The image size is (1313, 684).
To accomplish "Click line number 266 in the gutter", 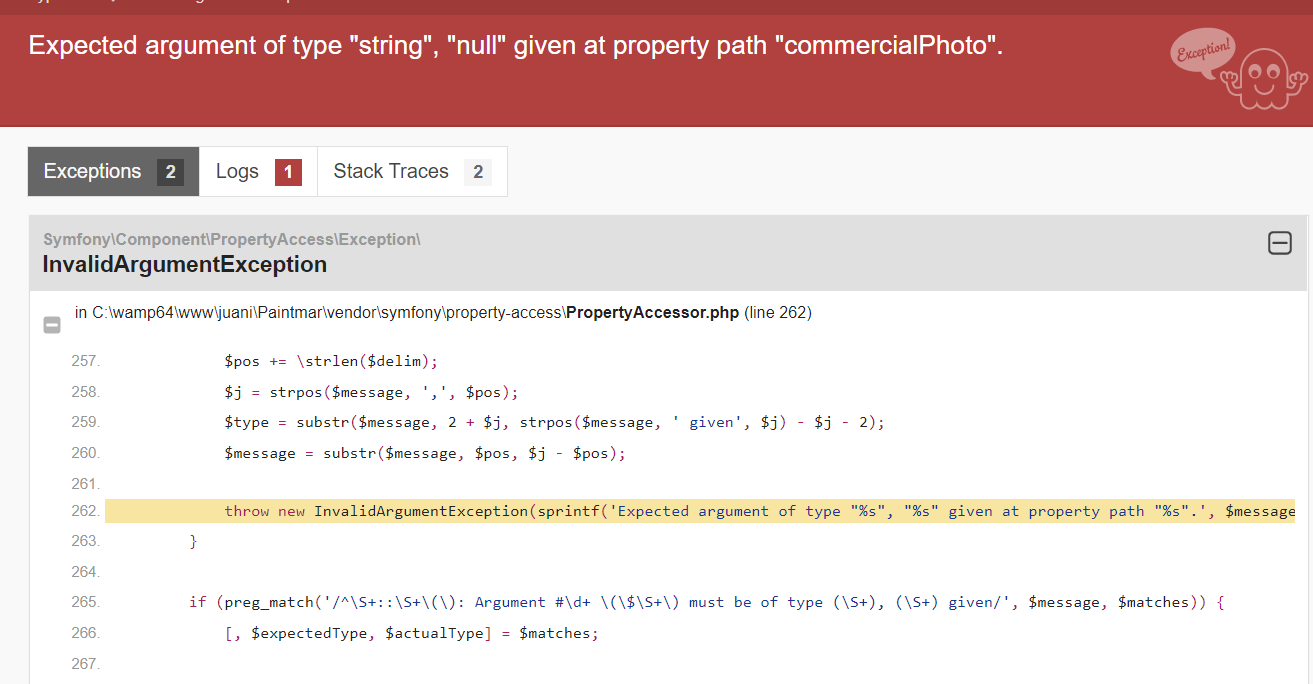I will coord(85,633).
